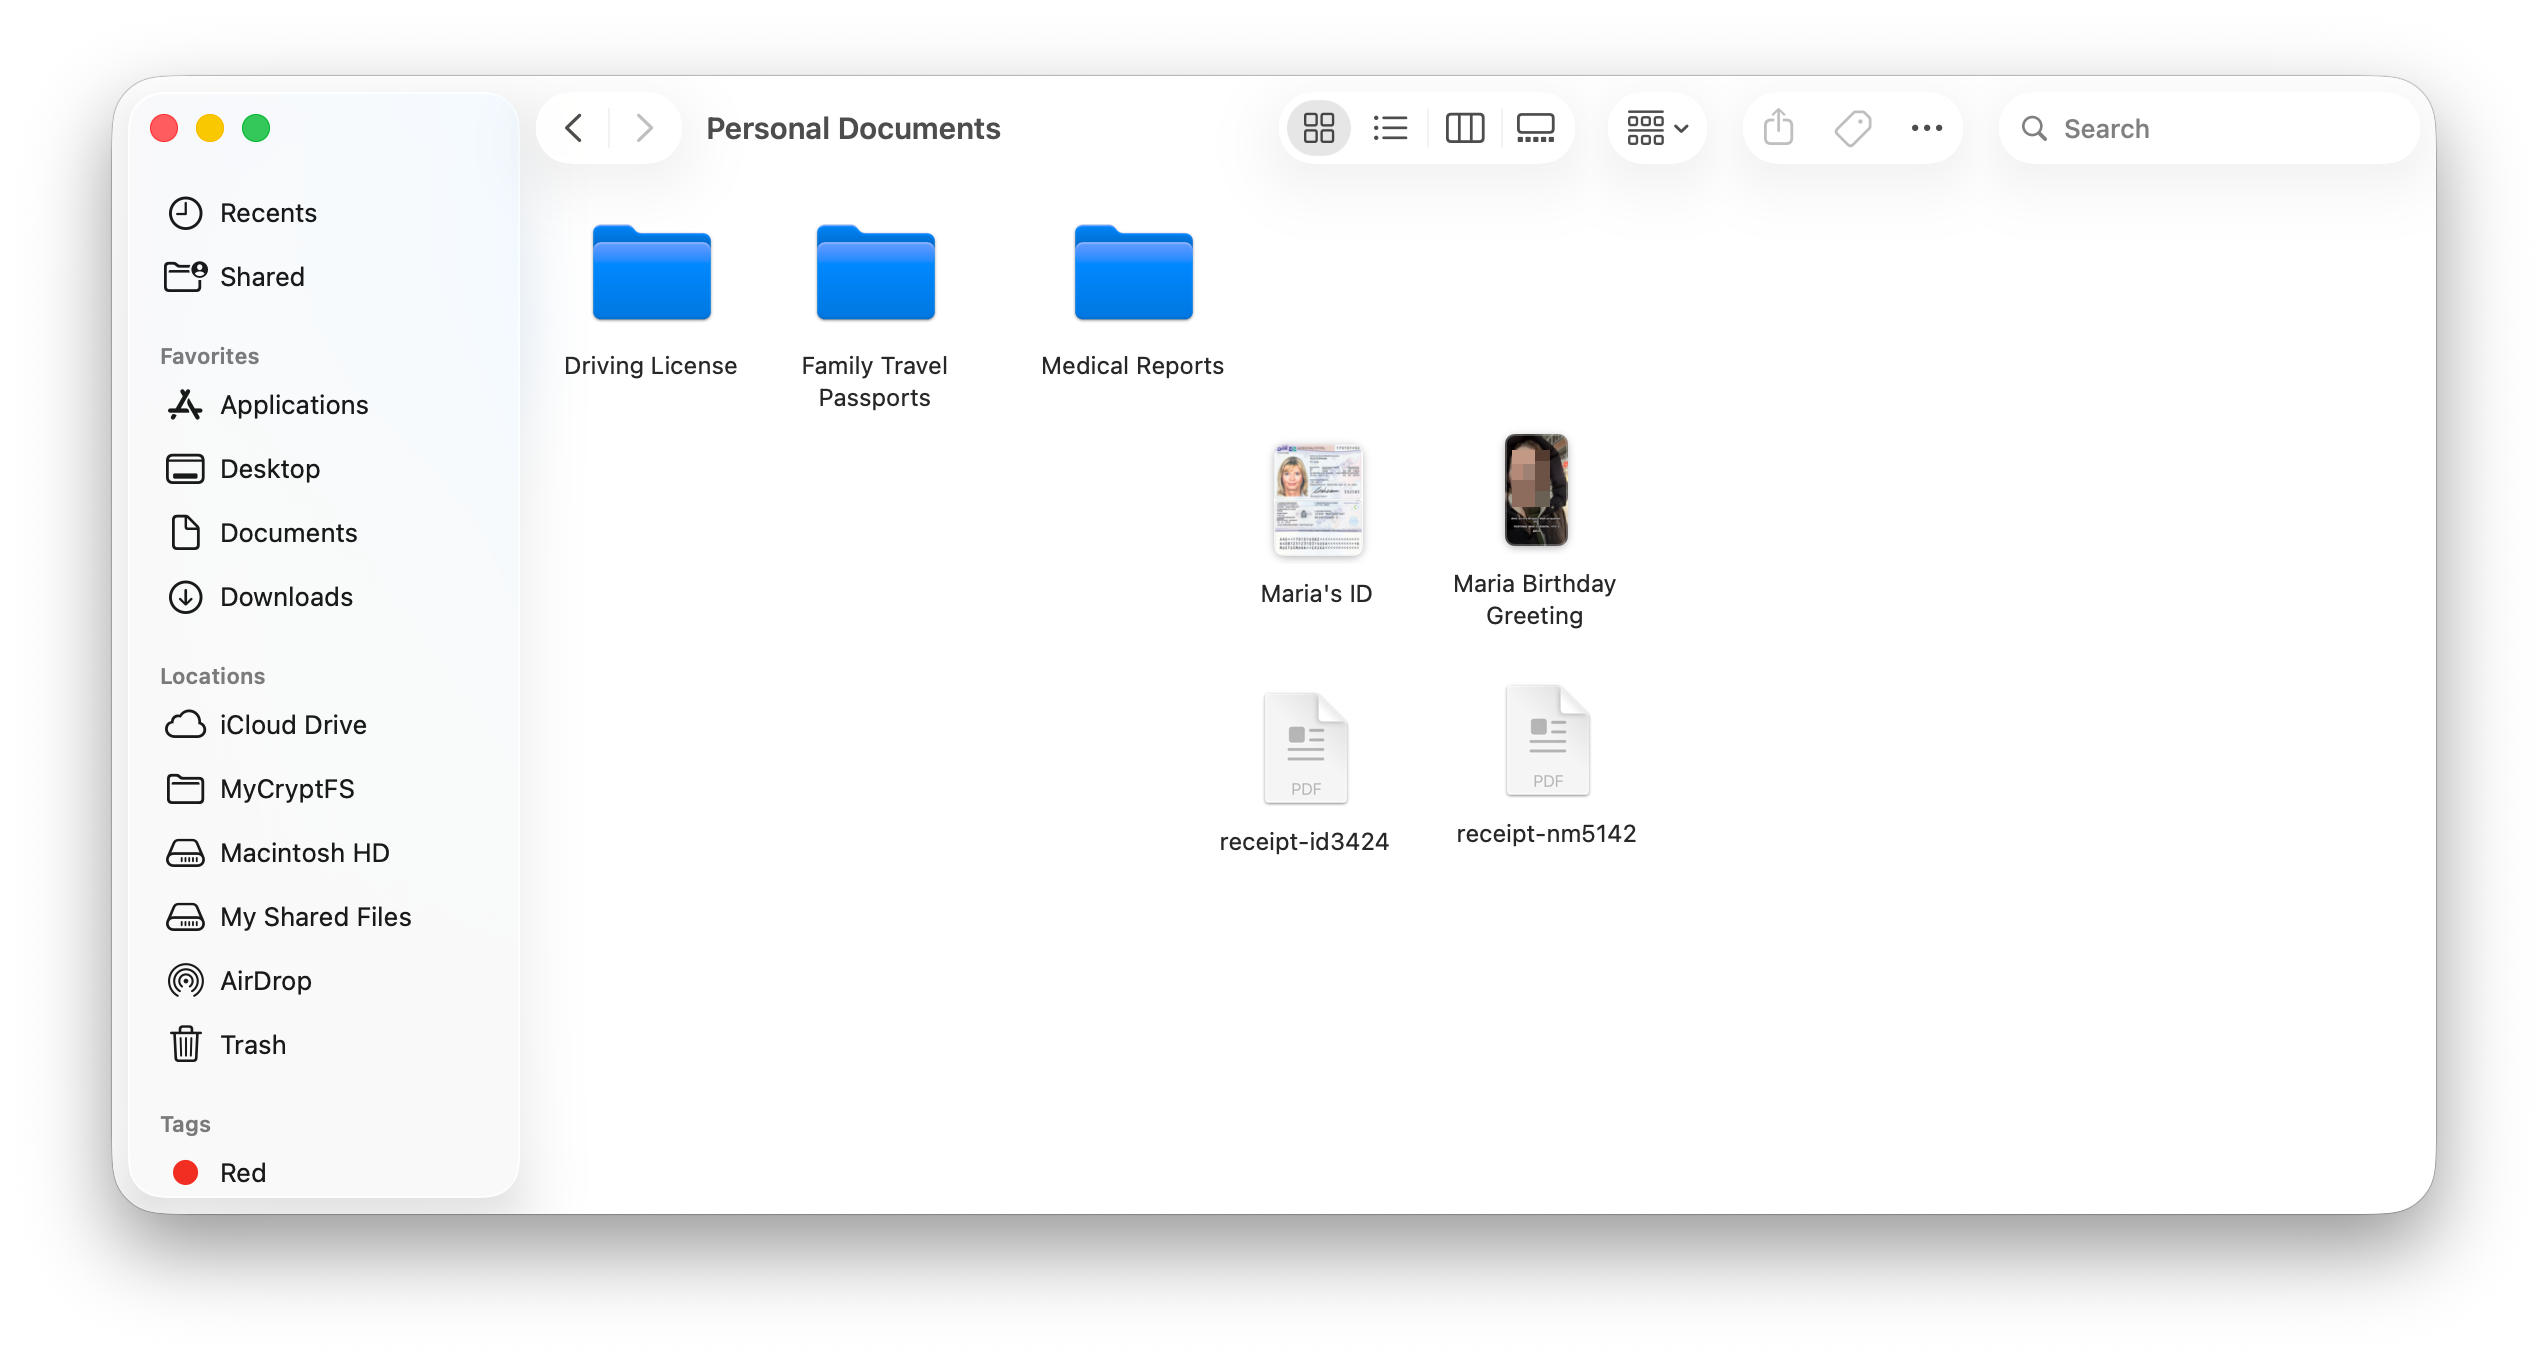Switch to gallery view
Viewport: 2548px width, 1362px height.
point(1535,128)
